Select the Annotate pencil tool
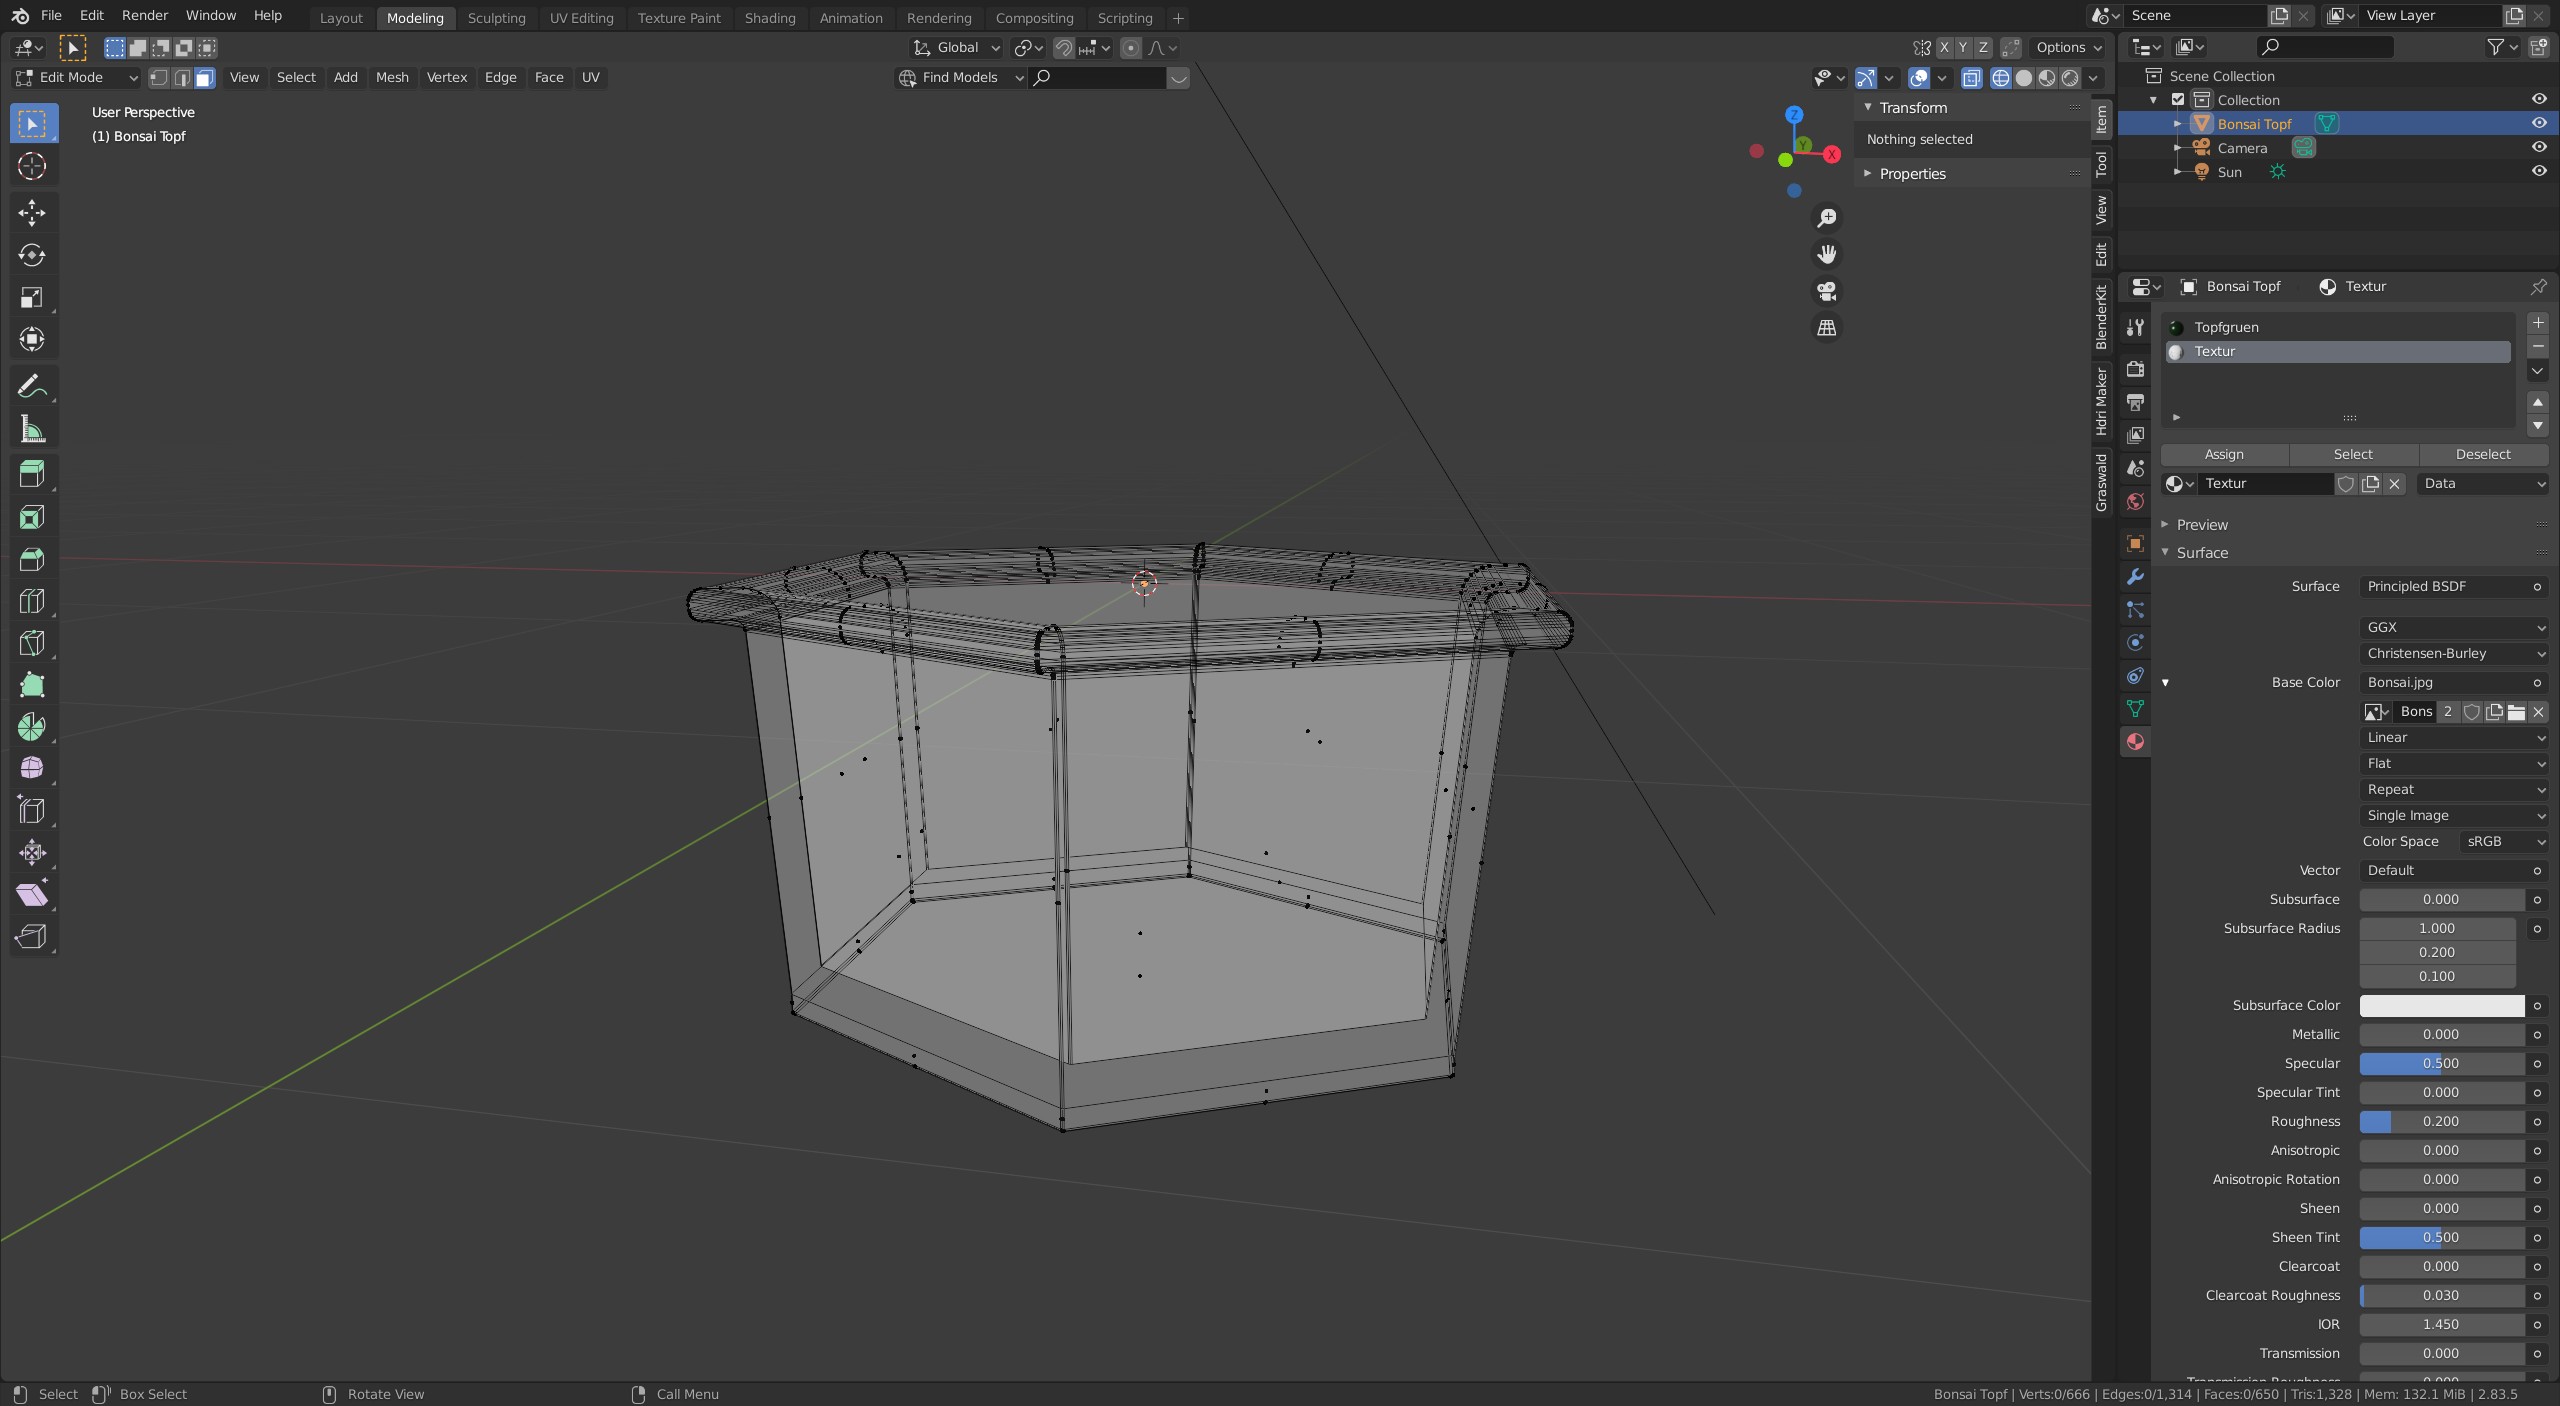Screen dimensions: 2560x1406 [x=32, y=387]
